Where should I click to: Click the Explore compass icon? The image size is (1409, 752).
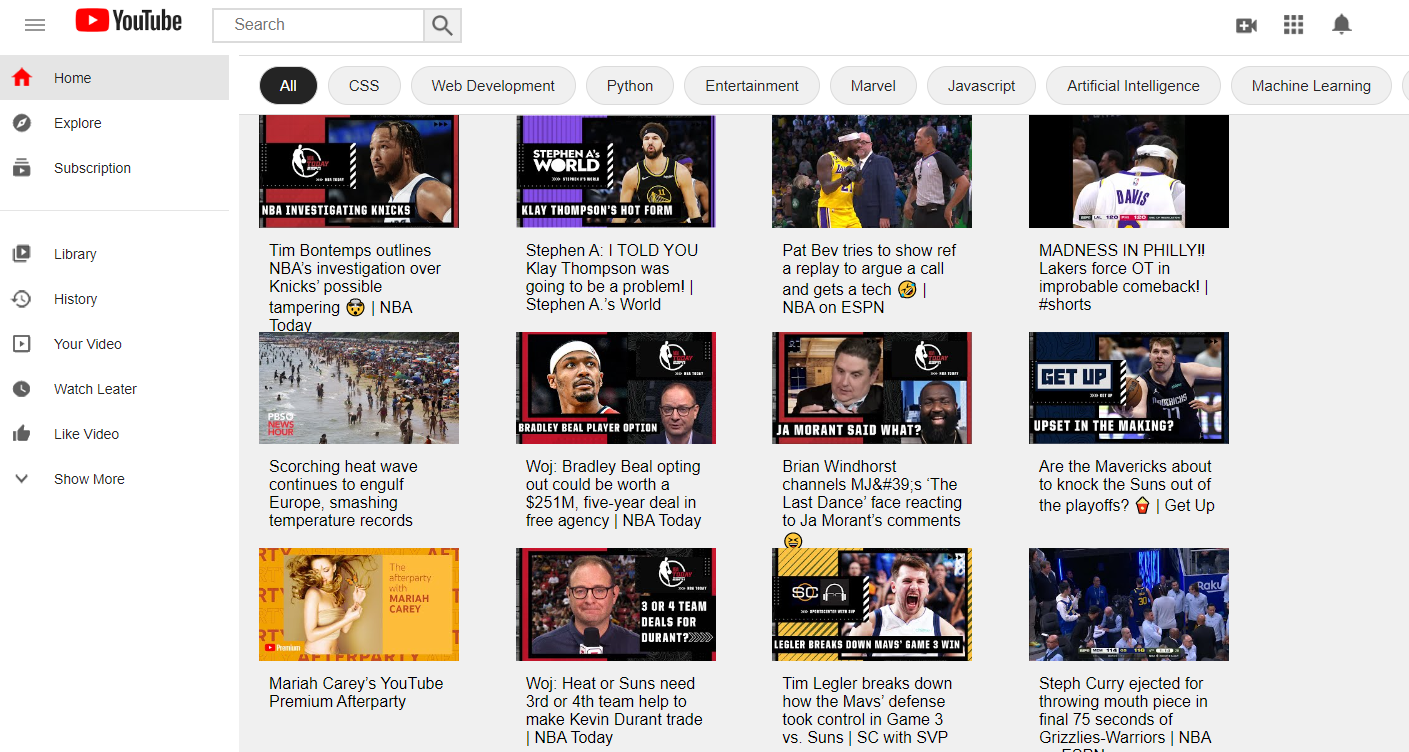pos(22,123)
